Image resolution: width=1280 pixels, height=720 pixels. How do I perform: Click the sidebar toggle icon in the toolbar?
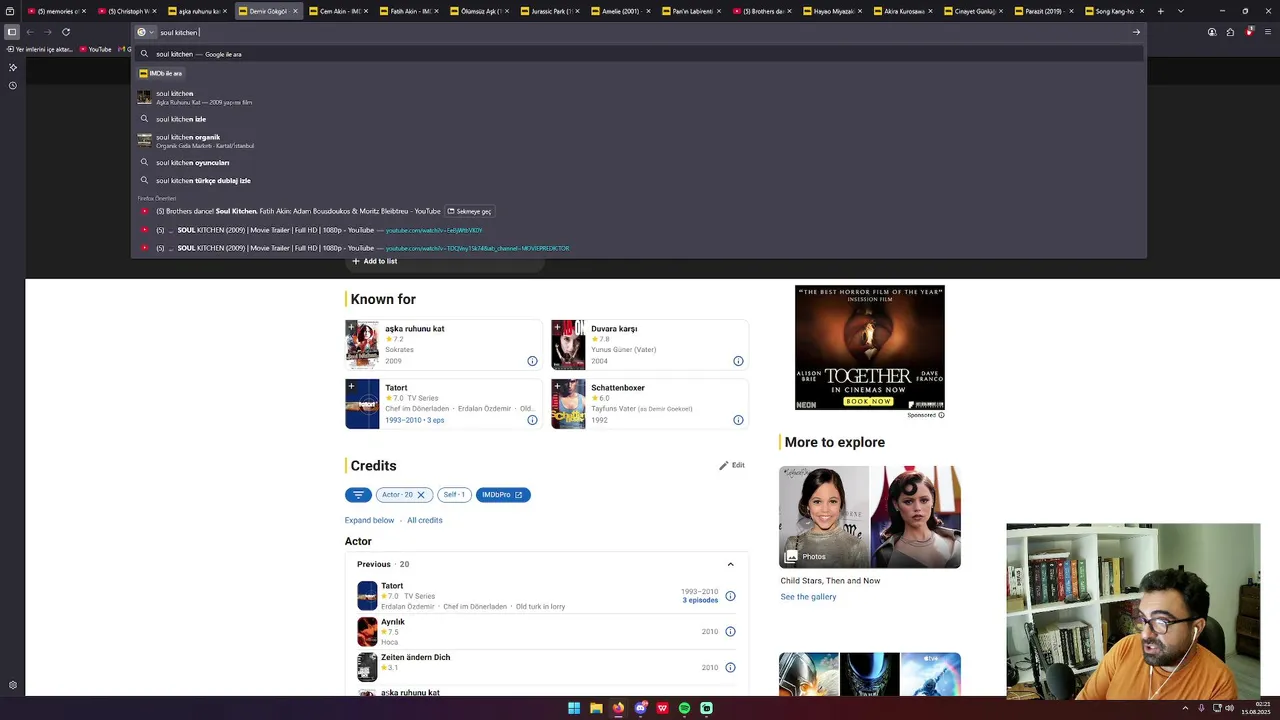pyautogui.click(x=12, y=32)
